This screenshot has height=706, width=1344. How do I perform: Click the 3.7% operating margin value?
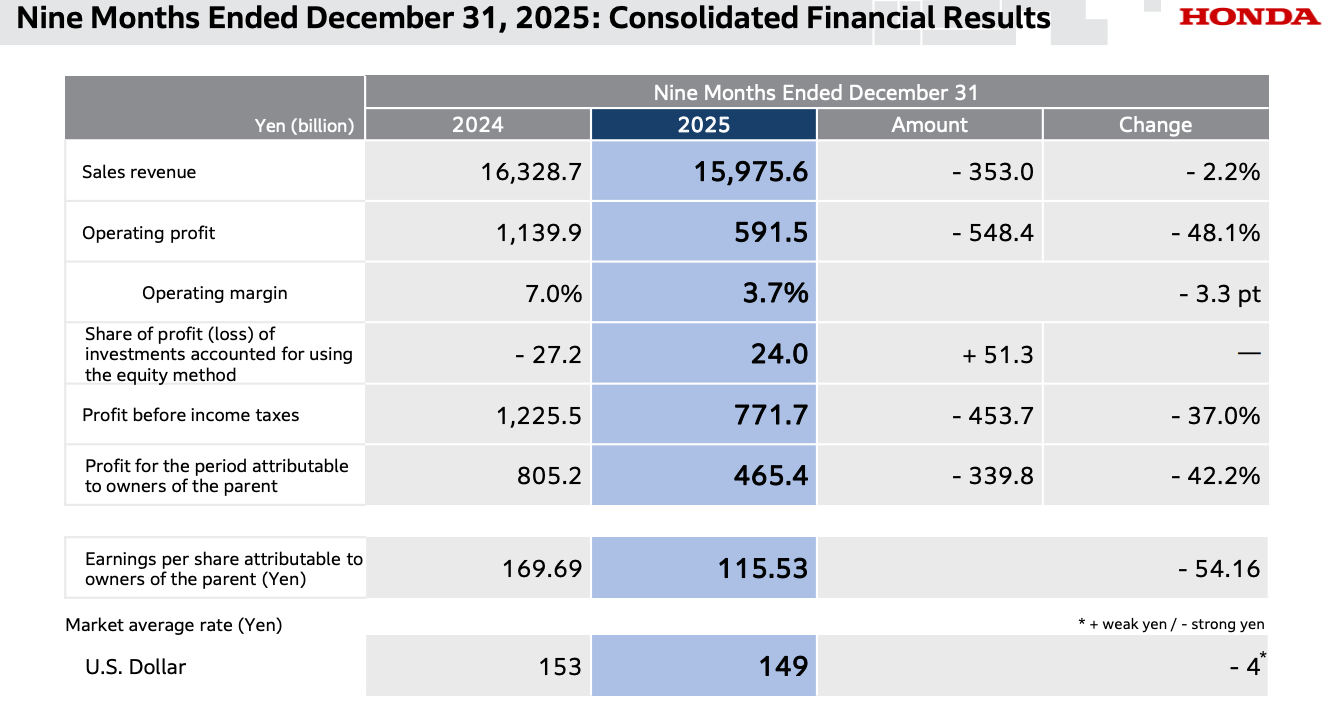point(774,293)
